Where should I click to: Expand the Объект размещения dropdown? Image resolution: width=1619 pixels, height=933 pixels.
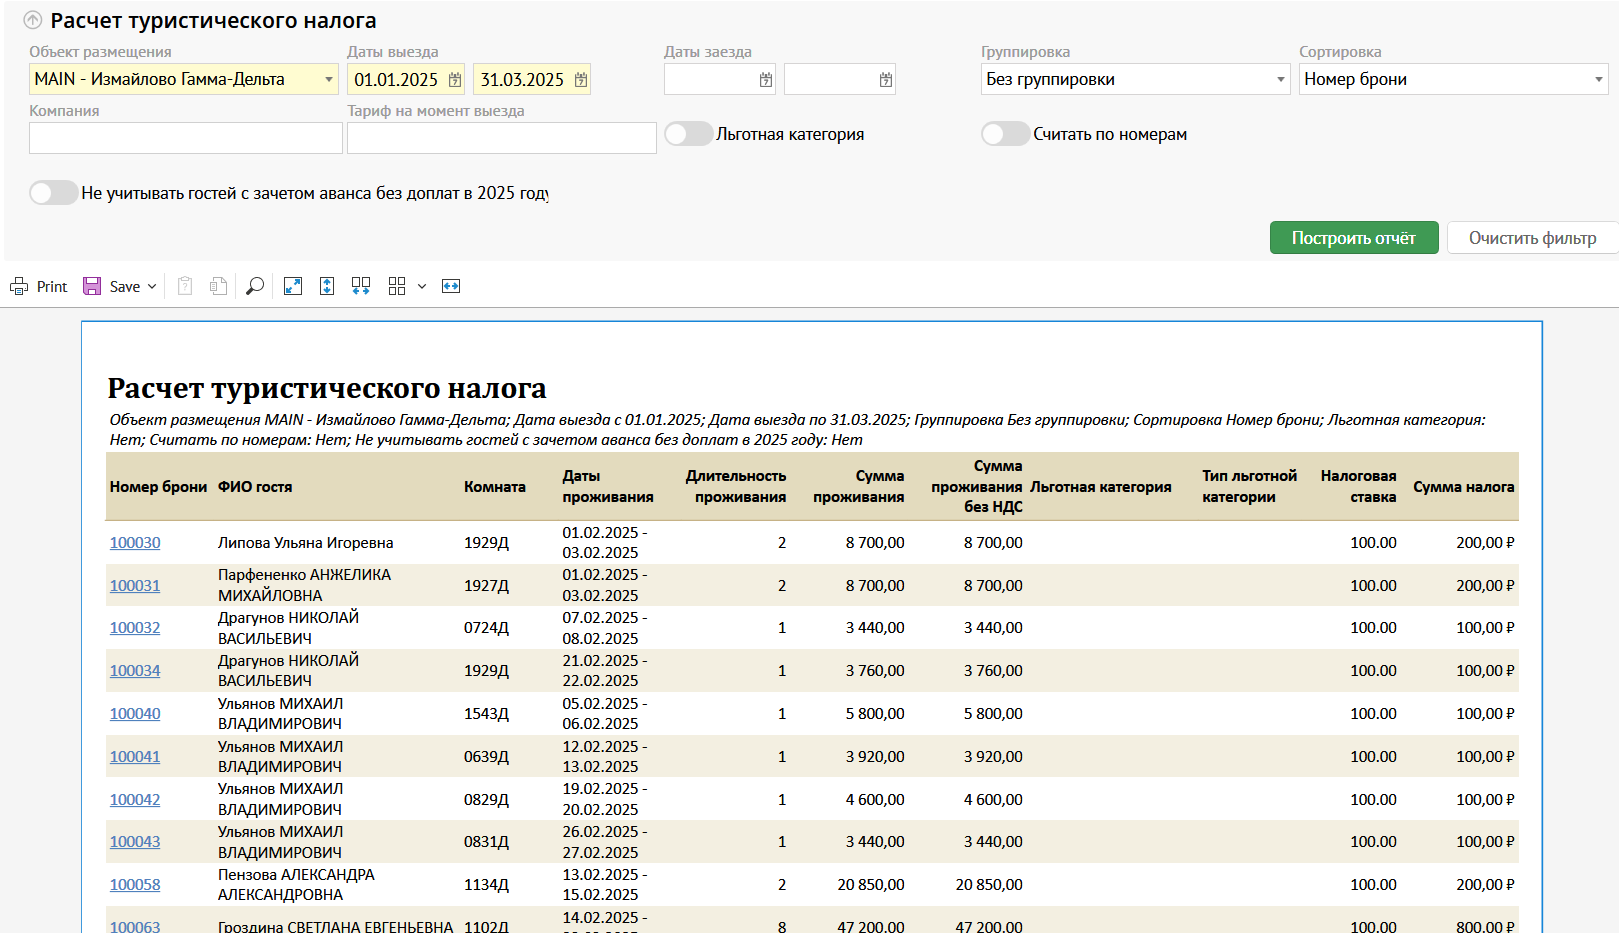[x=328, y=80]
